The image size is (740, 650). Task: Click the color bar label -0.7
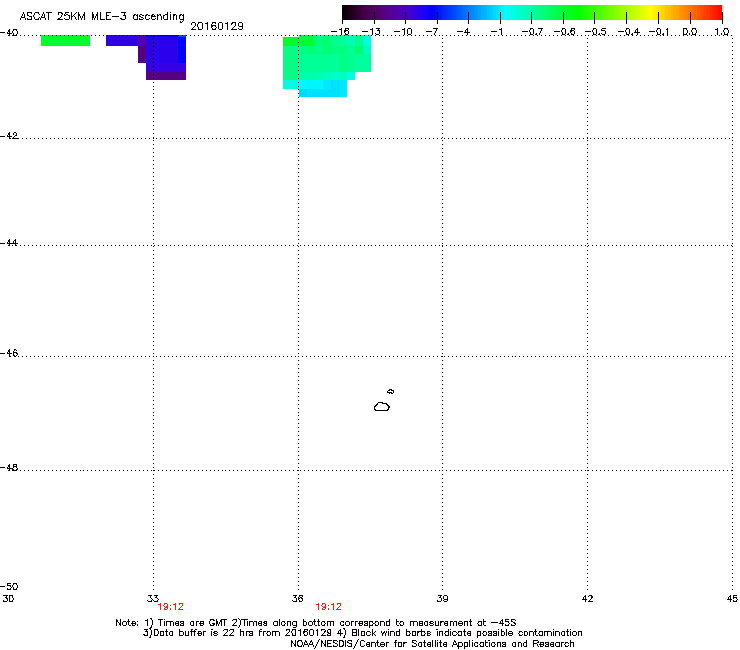(532, 32)
